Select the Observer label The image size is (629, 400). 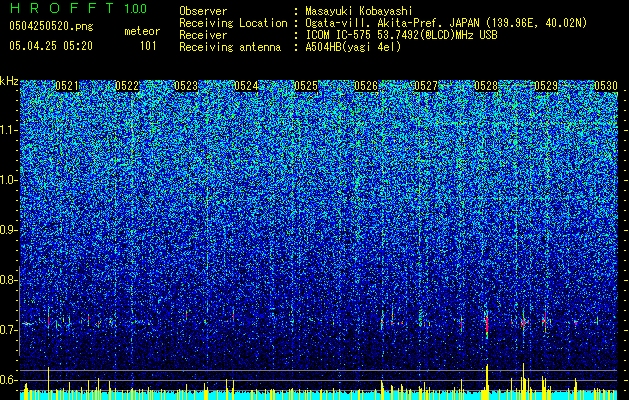tap(203, 11)
